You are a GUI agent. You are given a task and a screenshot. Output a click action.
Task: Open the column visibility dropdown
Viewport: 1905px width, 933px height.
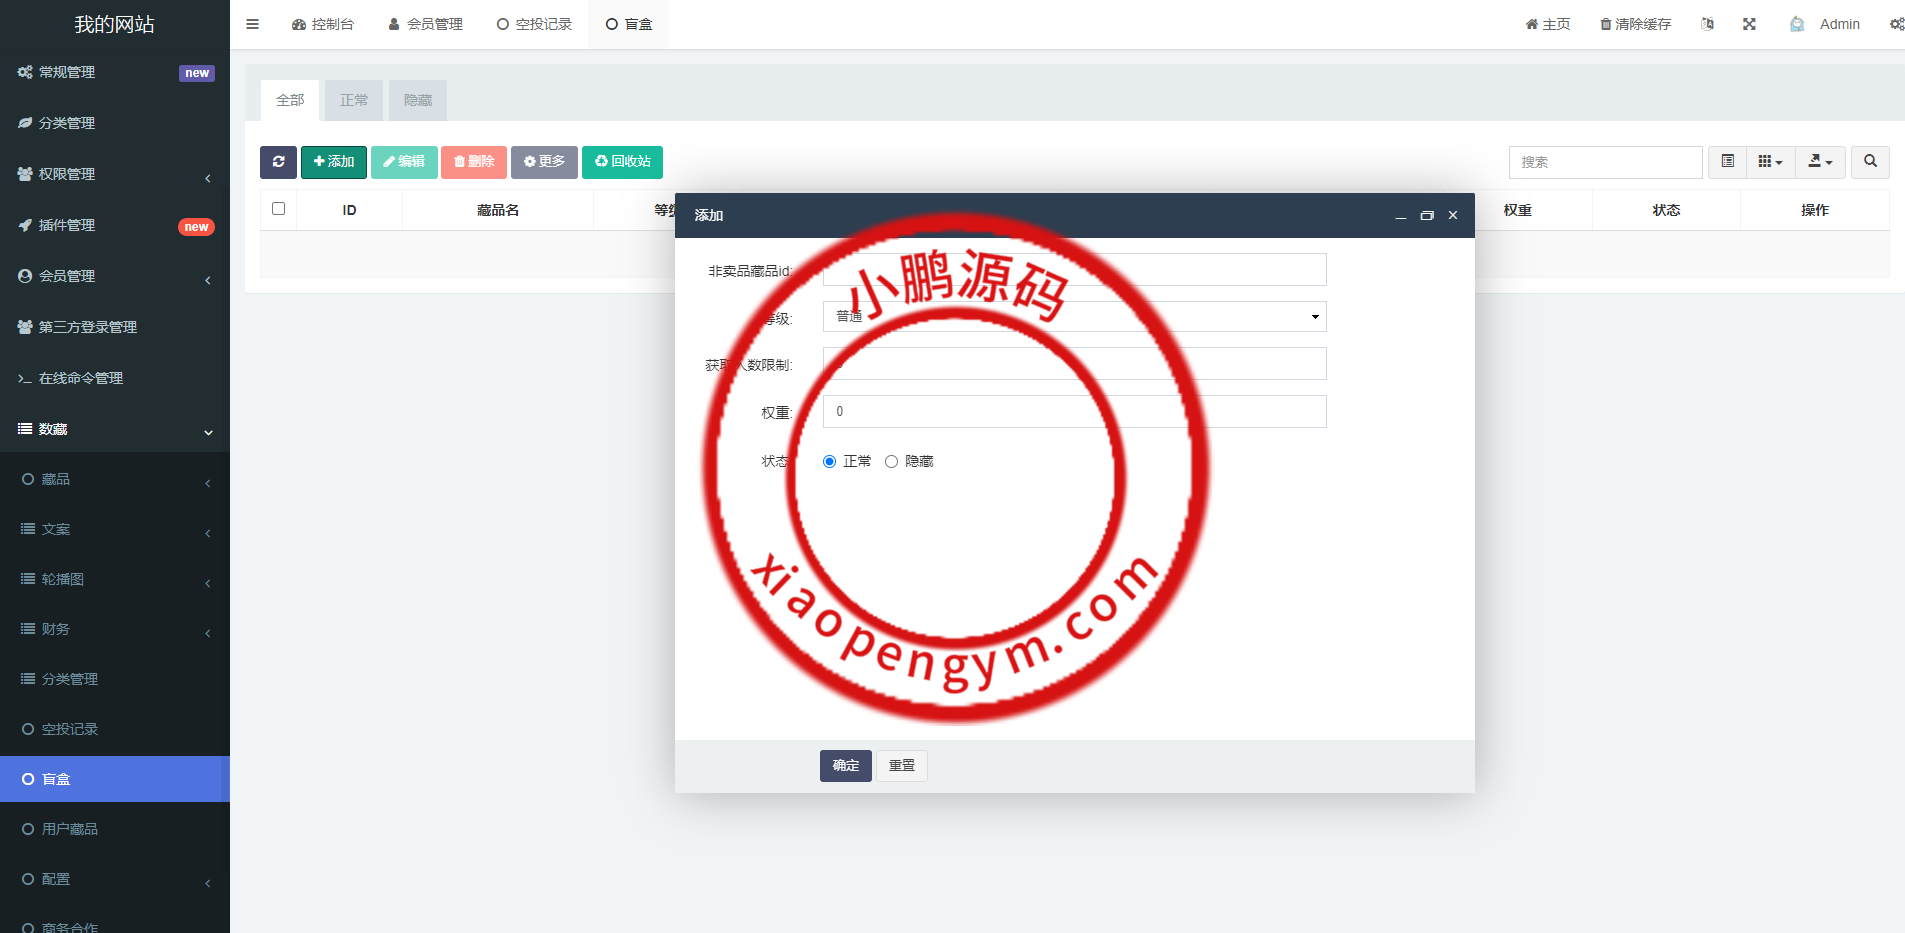[1770, 162]
